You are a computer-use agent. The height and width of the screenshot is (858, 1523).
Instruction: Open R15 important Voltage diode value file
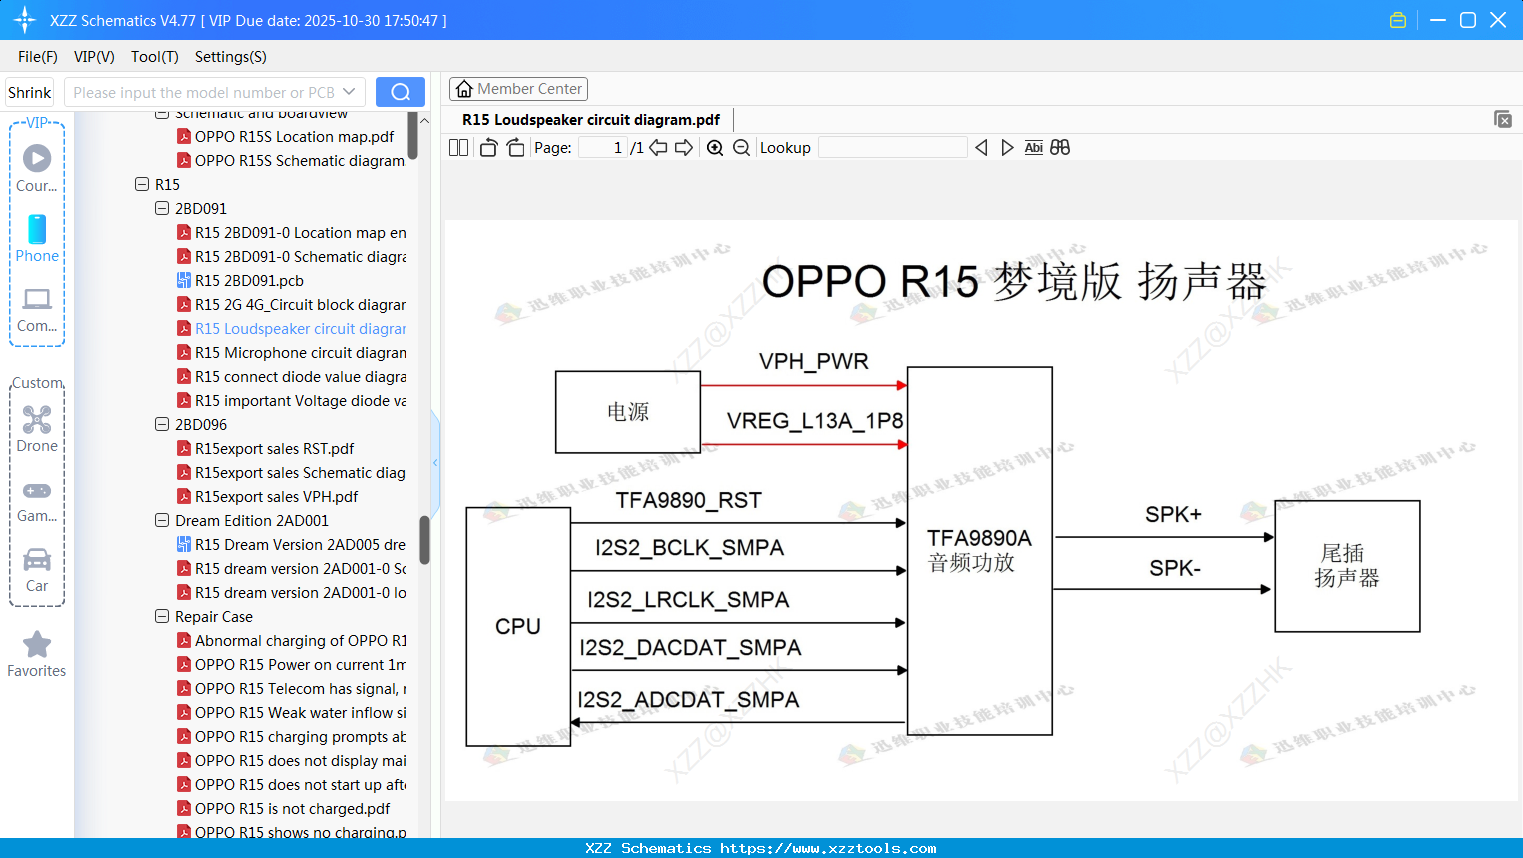point(292,401)
